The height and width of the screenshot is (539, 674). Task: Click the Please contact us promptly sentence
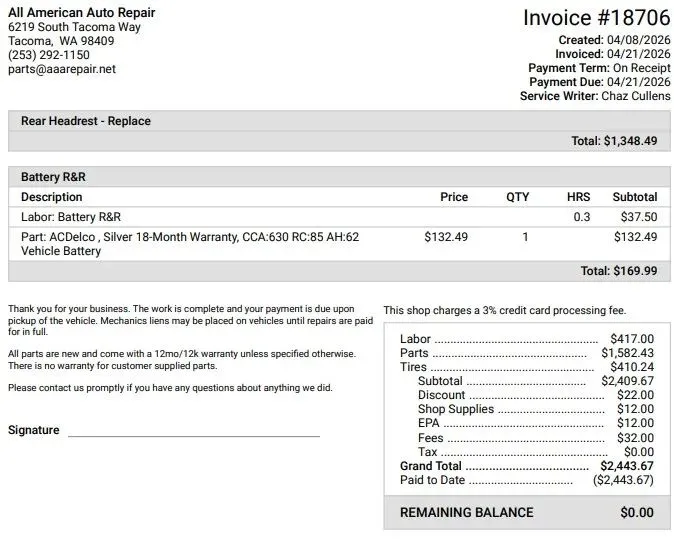point(170,388)
